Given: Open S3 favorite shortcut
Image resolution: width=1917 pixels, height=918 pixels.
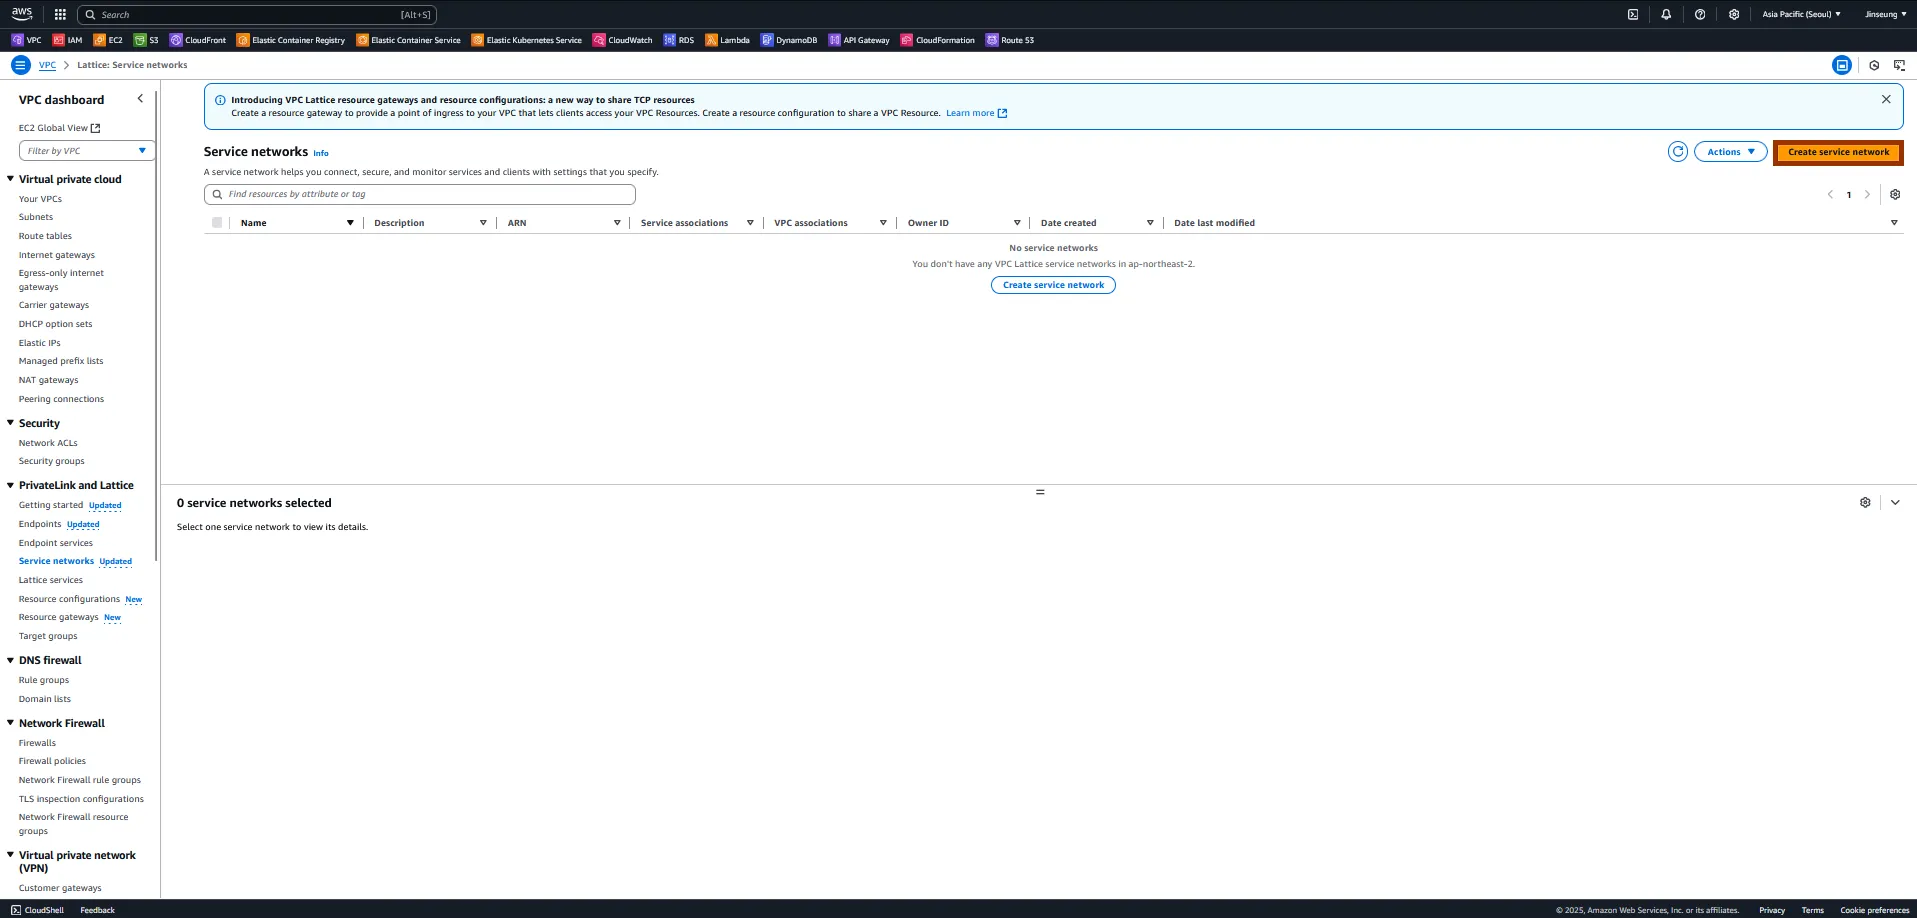Looking at the screenshot, I should coord(146,40).
